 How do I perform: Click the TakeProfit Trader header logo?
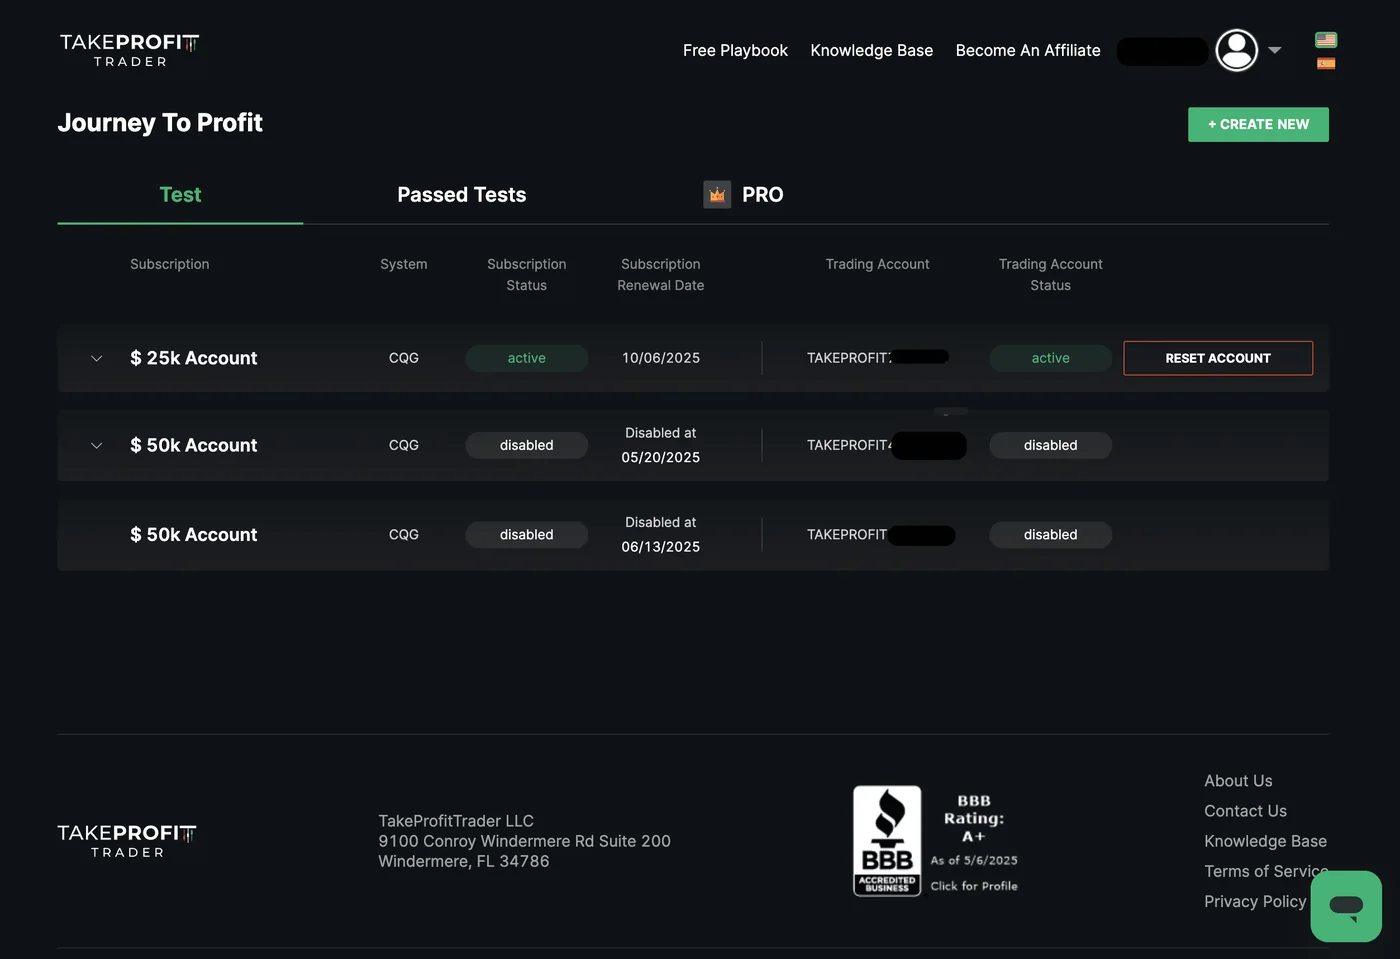(x=129, y=50)
